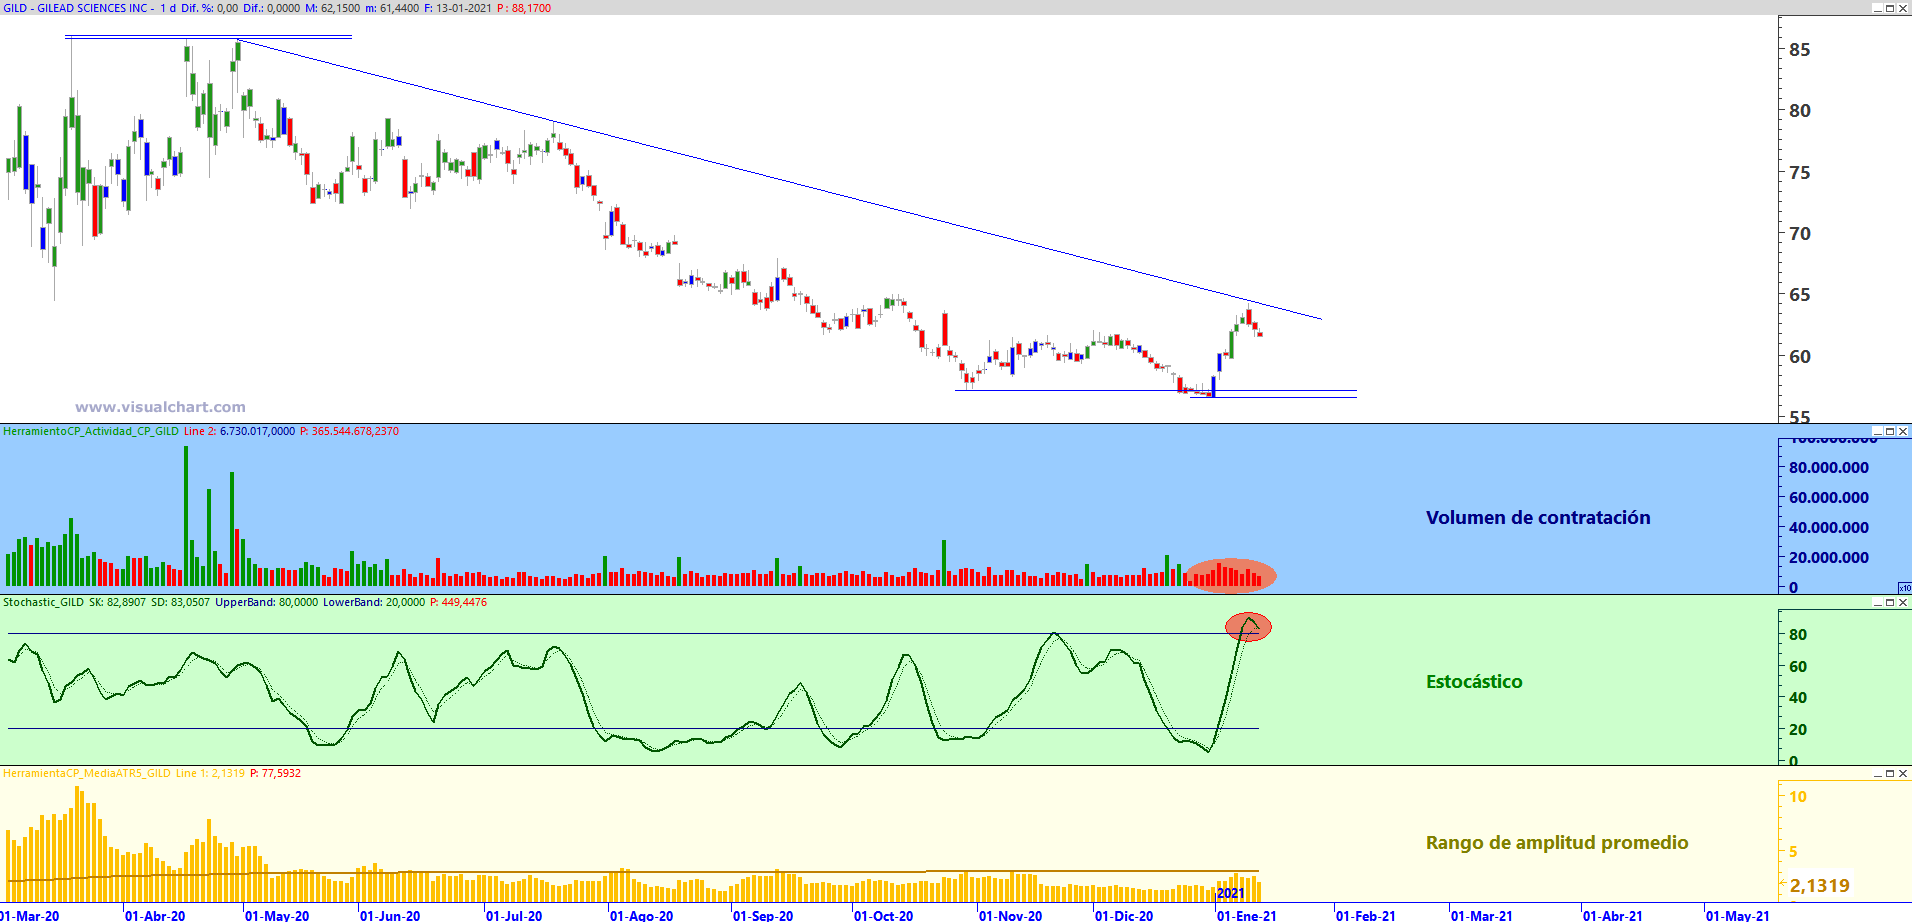This screenshot has height=922, width=1912.
Task: Click the '01-Jul-20' date label
Action: pos(514,915)
